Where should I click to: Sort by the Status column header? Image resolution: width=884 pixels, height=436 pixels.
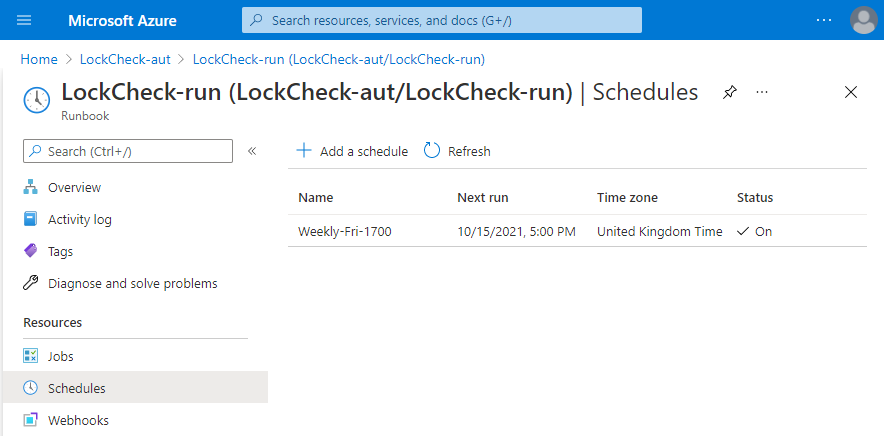pos(755,198)
